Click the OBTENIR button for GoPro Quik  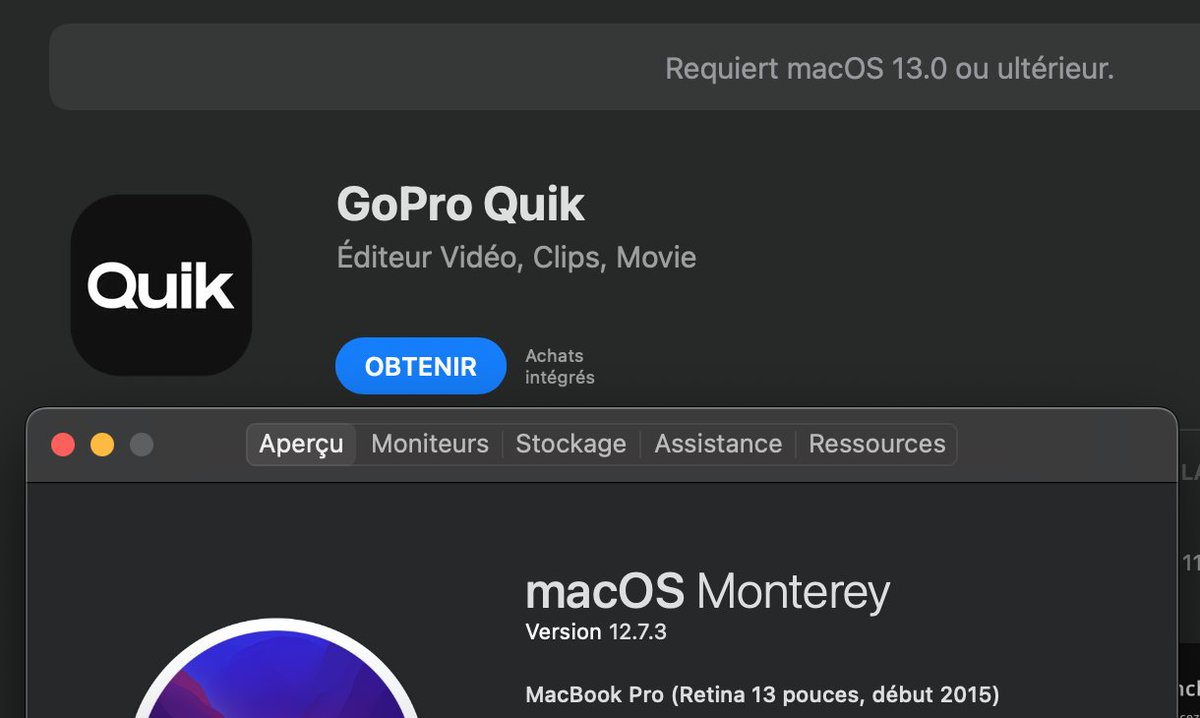tap(420, 366)
